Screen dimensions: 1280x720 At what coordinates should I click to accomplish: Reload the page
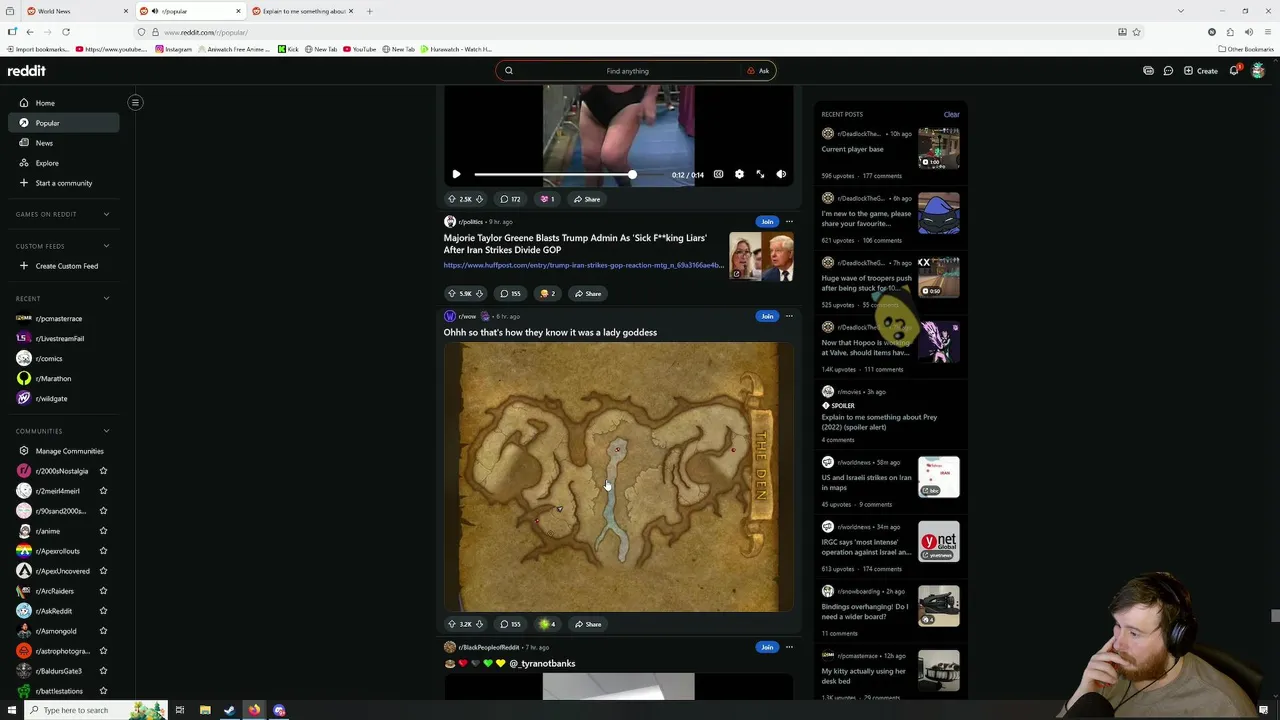coord(66,32)
